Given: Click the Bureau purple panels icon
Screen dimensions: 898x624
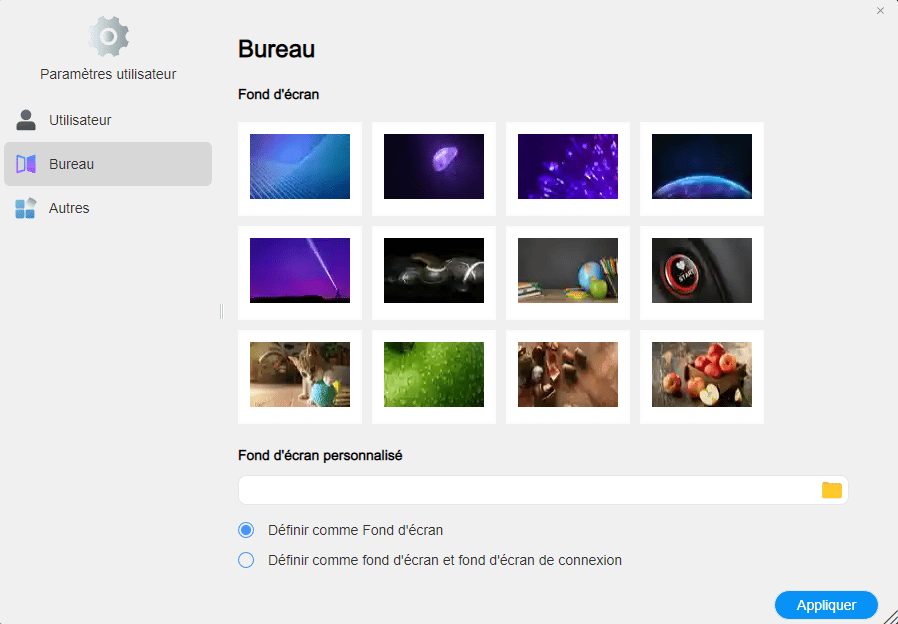Looking at the screenshot, I should pyautogui.click(x=26, y=164).
